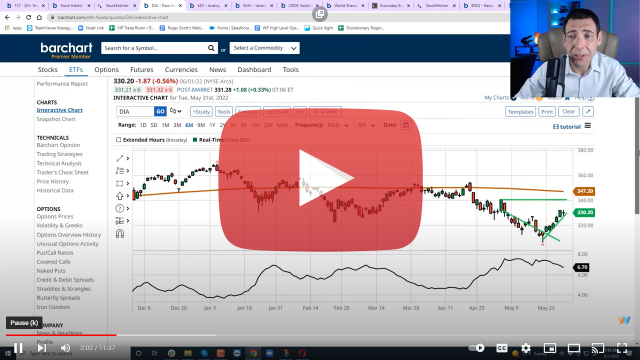Screen dimensions: 640x360
Task: Open YouTube player settings gear
Action: (526, 348)
